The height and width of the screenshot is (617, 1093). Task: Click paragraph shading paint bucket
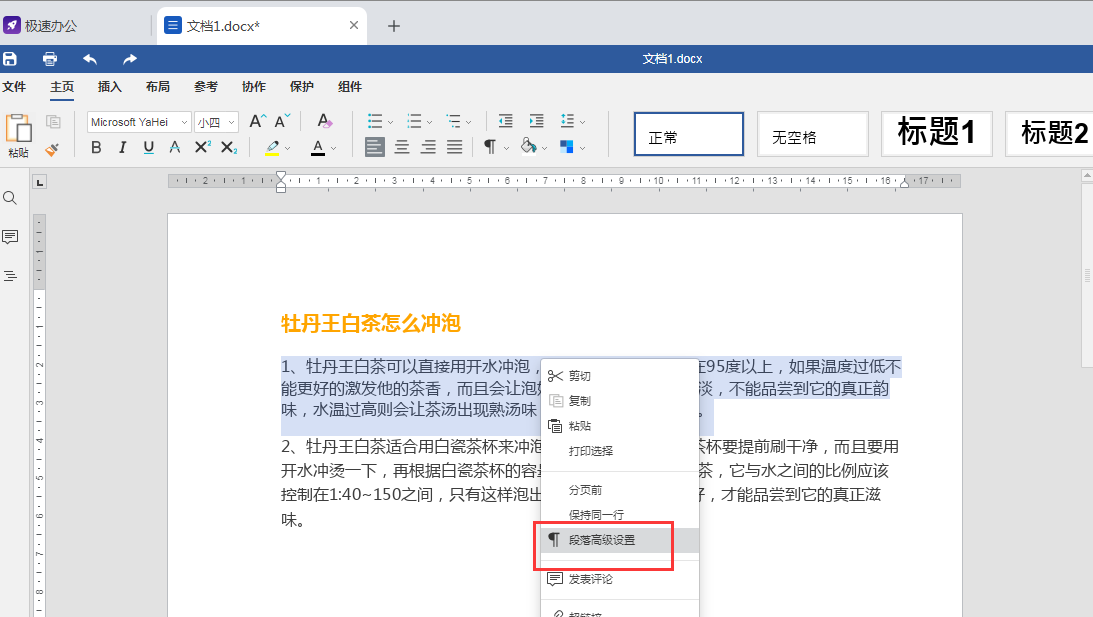[529, 147]
